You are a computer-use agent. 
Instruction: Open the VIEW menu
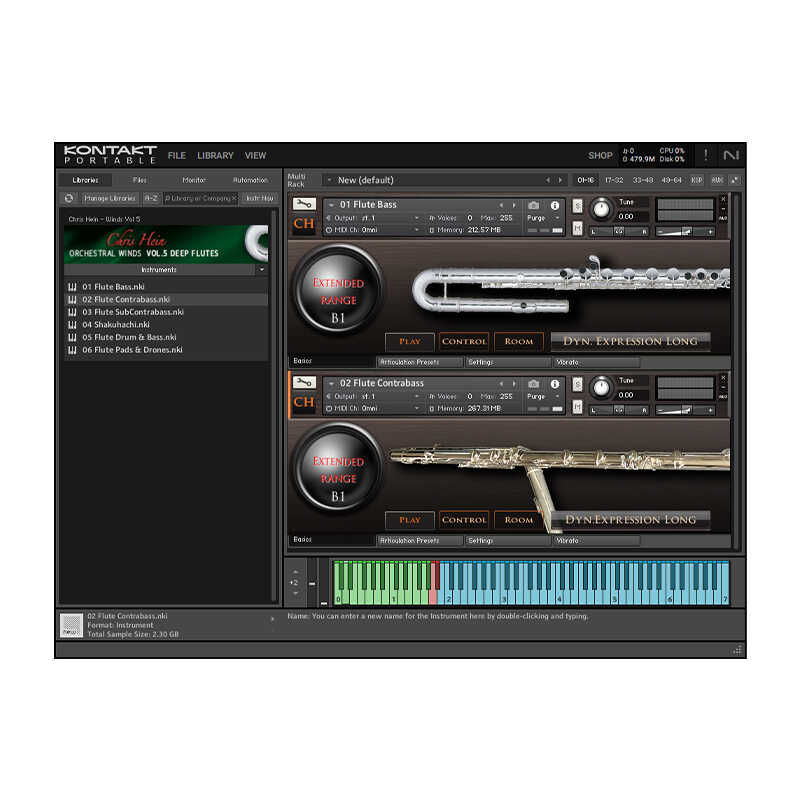pos(255,156)
